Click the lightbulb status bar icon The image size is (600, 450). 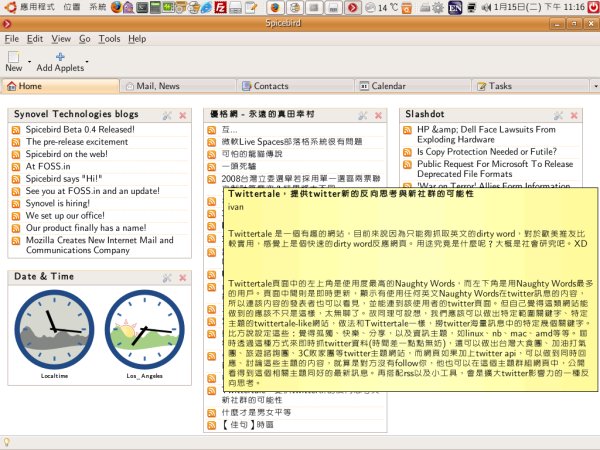6,442
